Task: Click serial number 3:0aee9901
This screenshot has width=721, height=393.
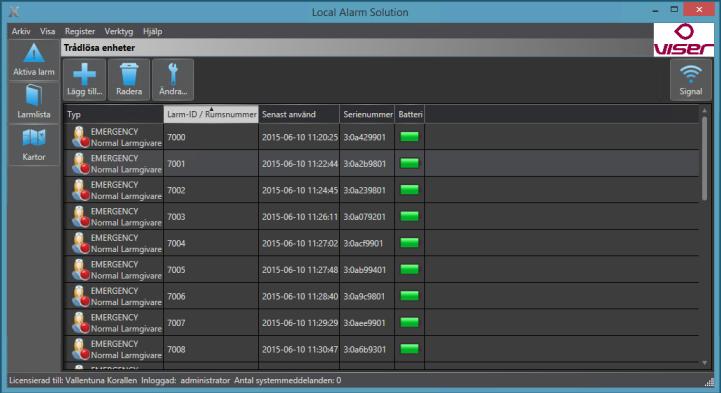Action: pos(365,323)
